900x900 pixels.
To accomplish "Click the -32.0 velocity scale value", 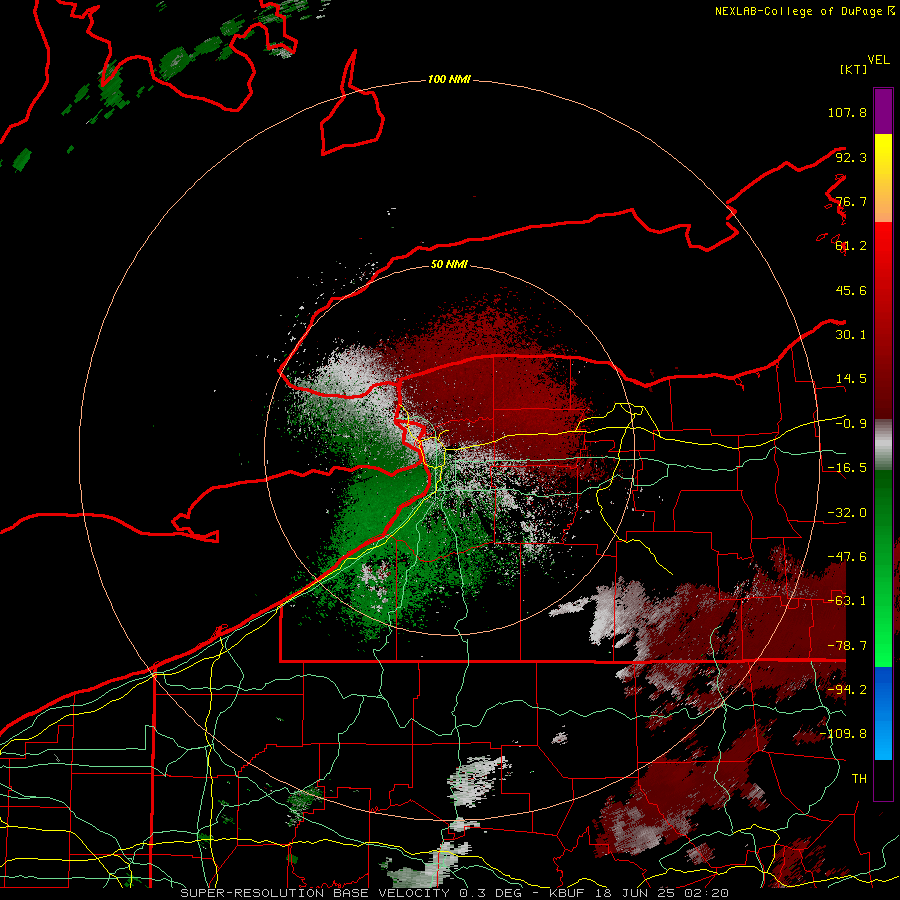I will point(847,513).
